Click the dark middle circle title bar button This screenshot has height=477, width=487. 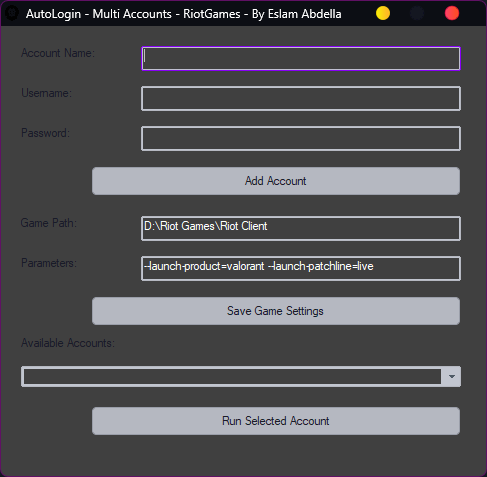pos(417,13)
